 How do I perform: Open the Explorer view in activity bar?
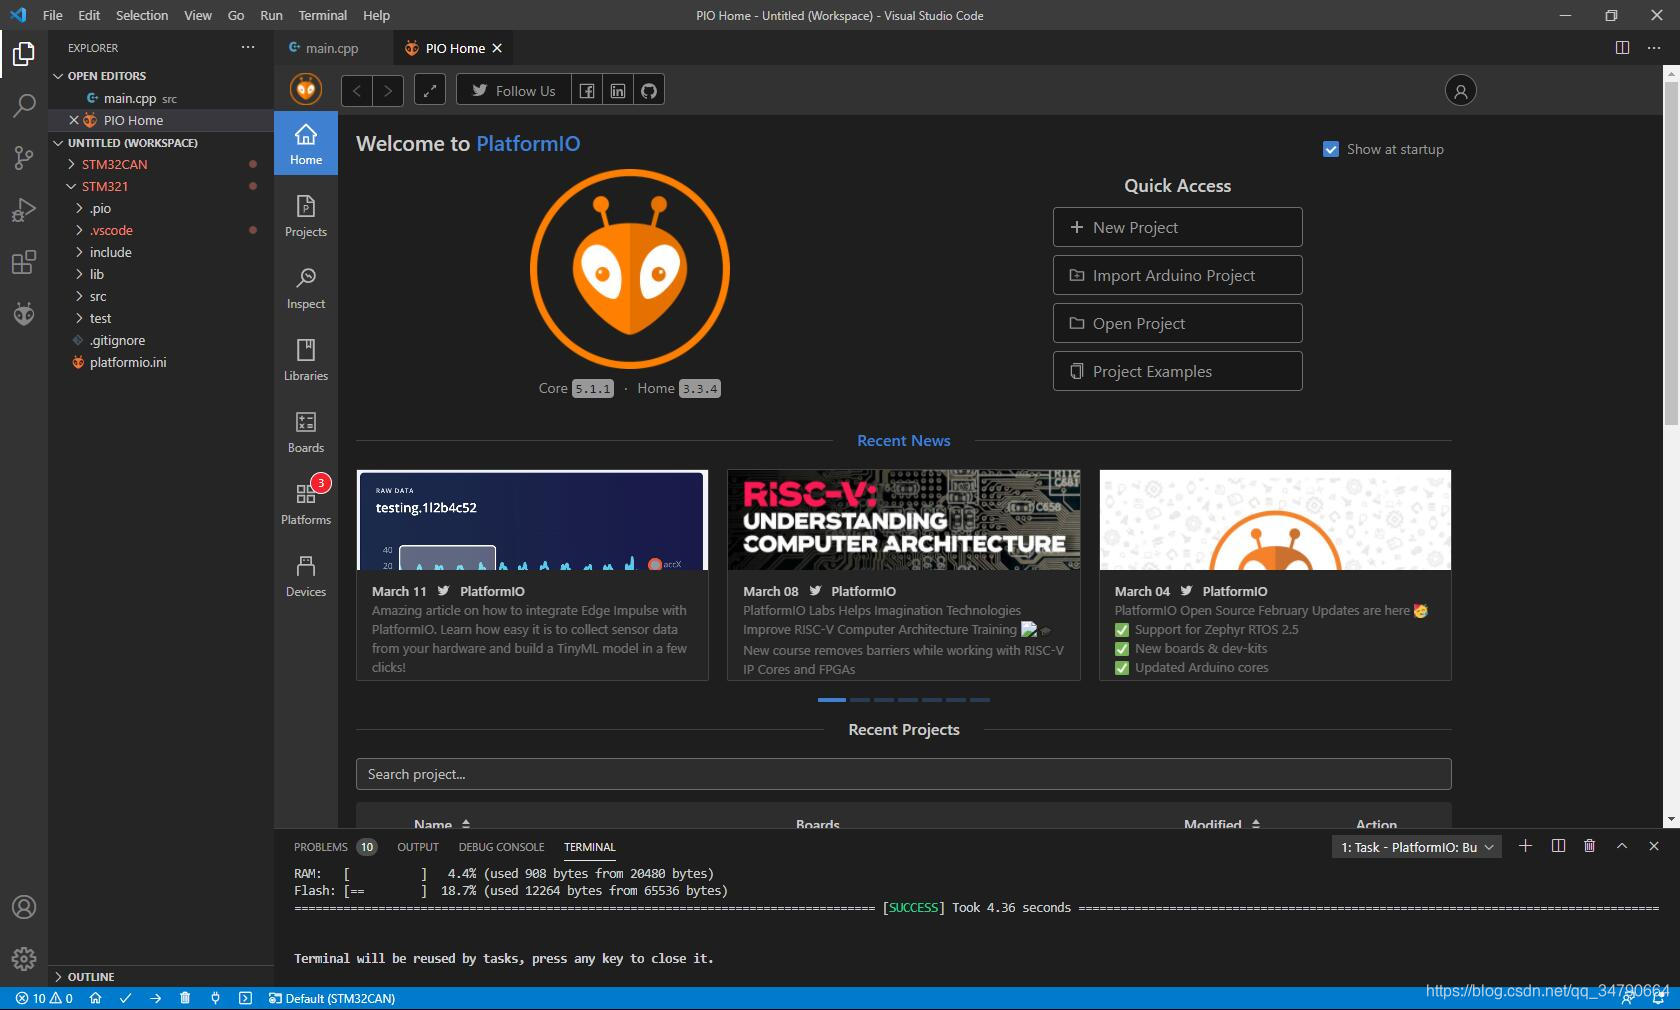(24, 54)
